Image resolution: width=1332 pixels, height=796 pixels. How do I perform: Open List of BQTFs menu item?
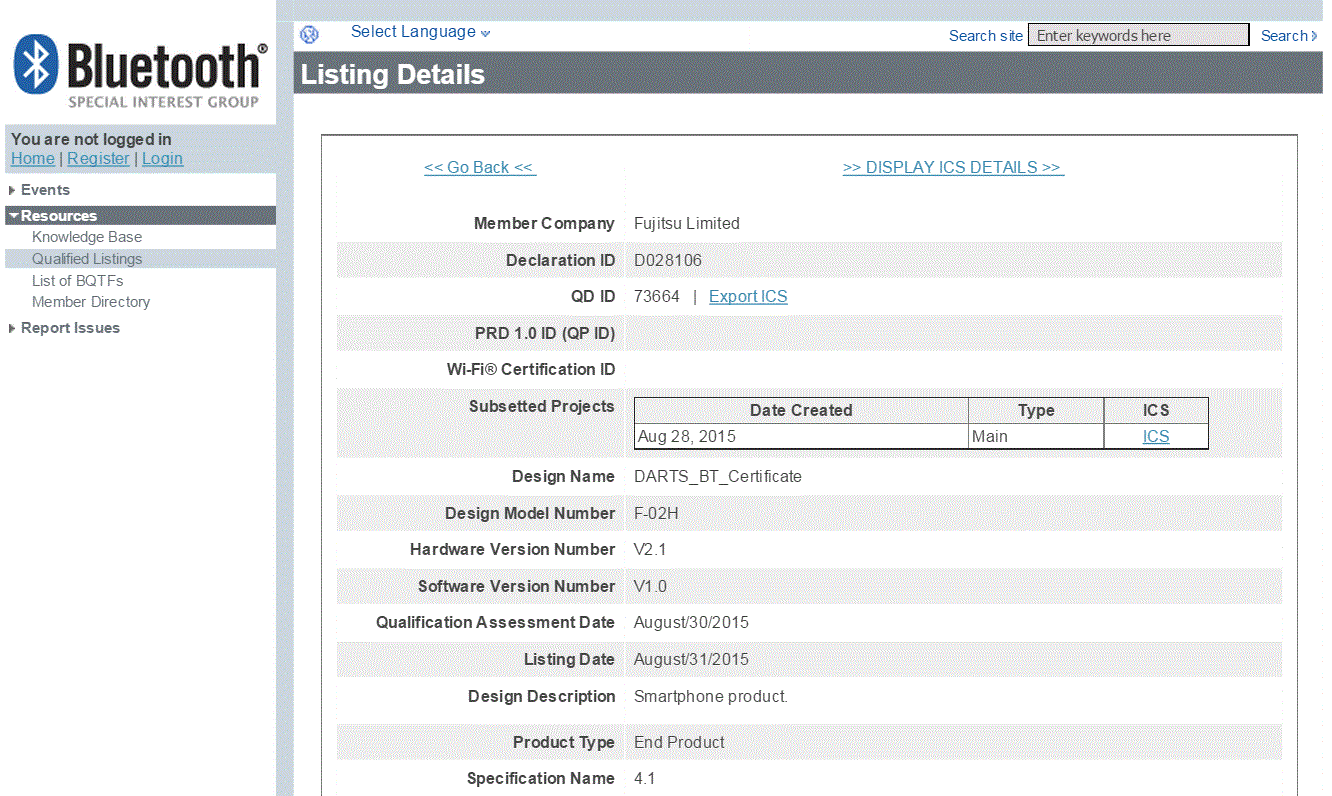(78, 281)
